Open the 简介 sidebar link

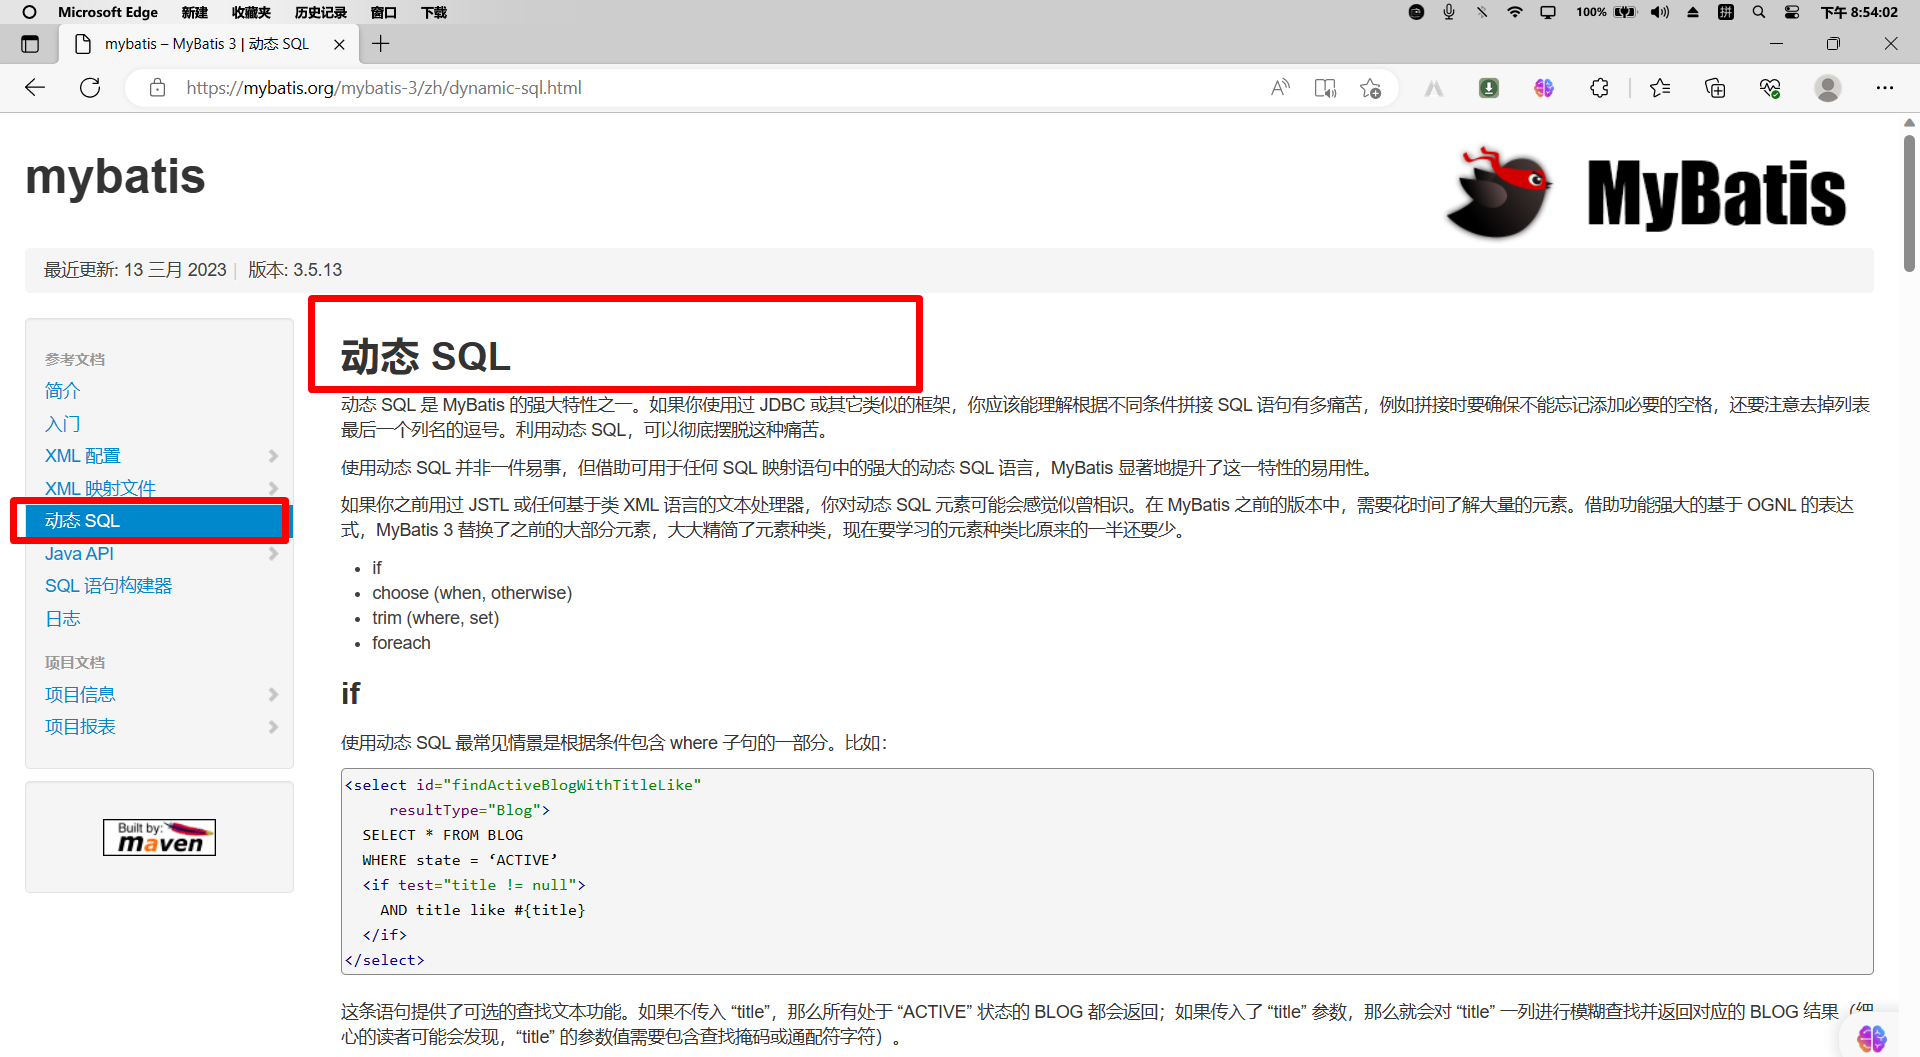click(x=62, y=391)
